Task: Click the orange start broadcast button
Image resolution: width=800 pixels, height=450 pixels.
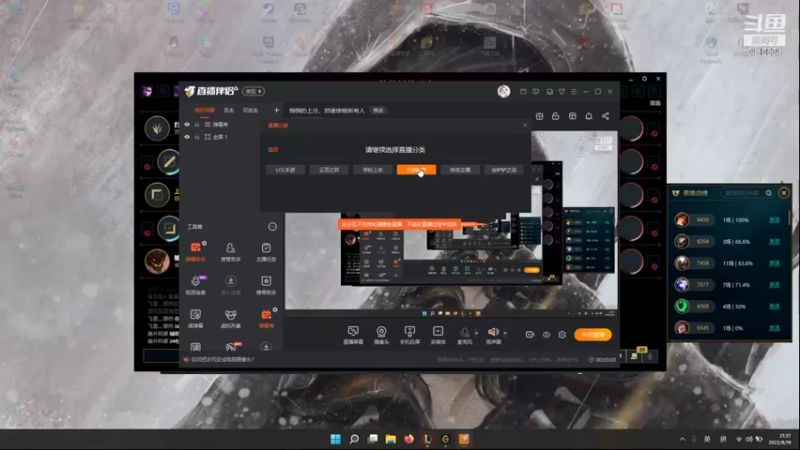Action: tap(592, 335)
